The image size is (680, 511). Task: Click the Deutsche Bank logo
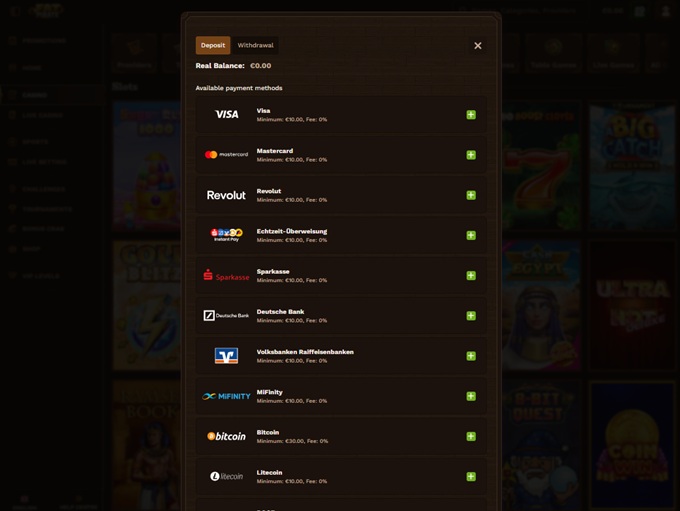click(x=226, y=316)
